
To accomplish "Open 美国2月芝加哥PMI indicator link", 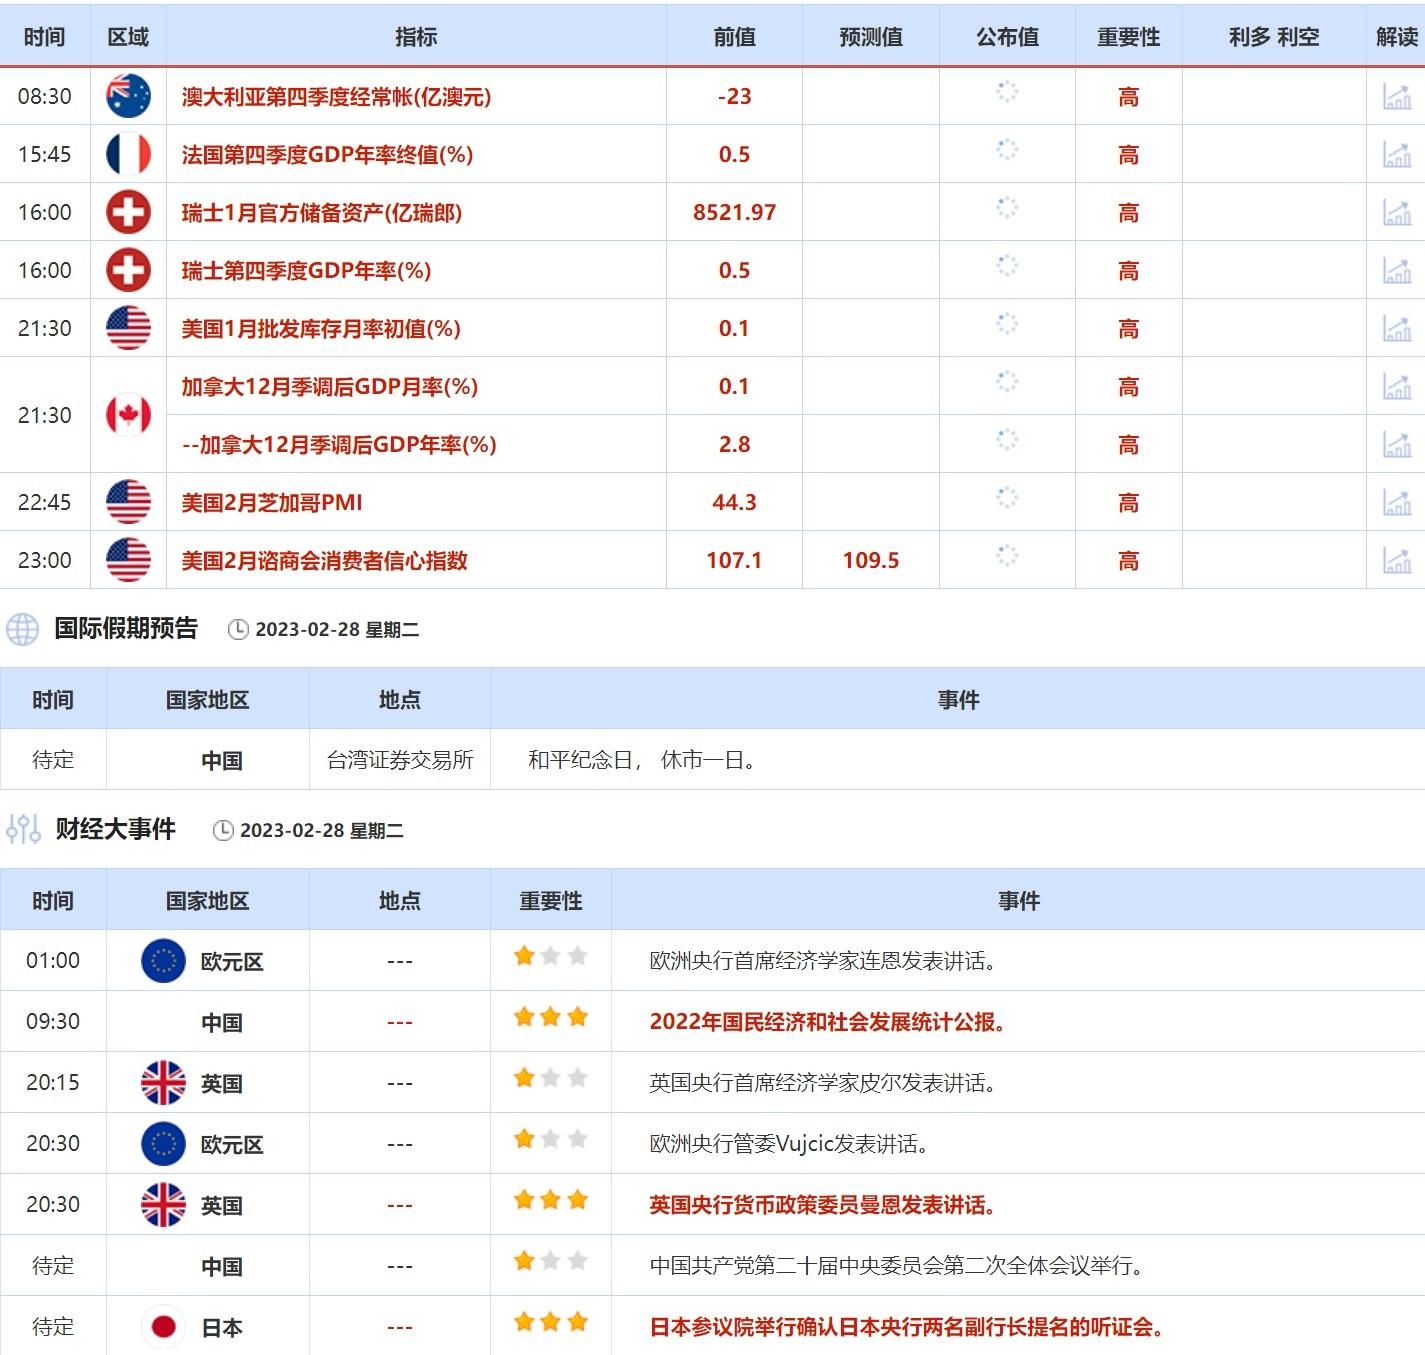I will 272,503.
